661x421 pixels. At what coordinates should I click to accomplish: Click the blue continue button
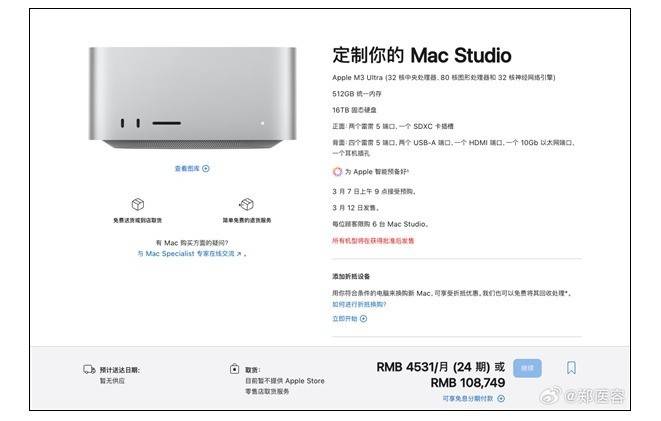527,368
